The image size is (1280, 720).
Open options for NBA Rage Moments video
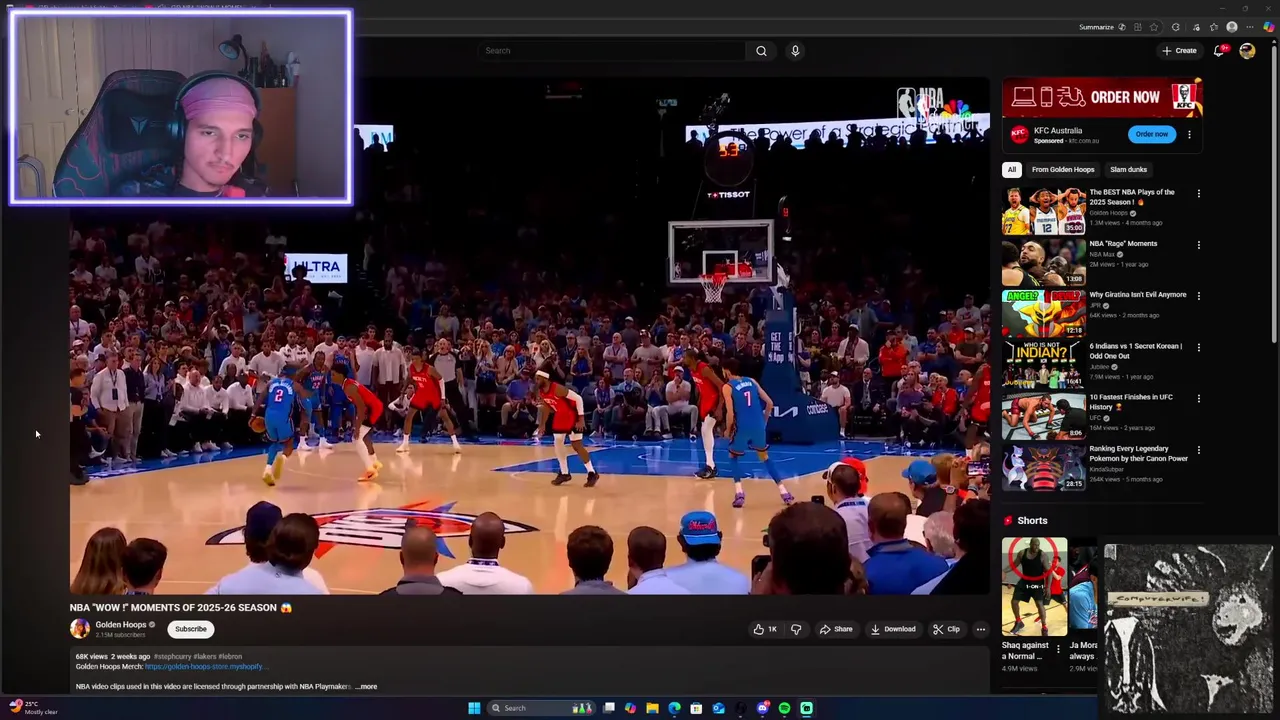(1198, 245)
